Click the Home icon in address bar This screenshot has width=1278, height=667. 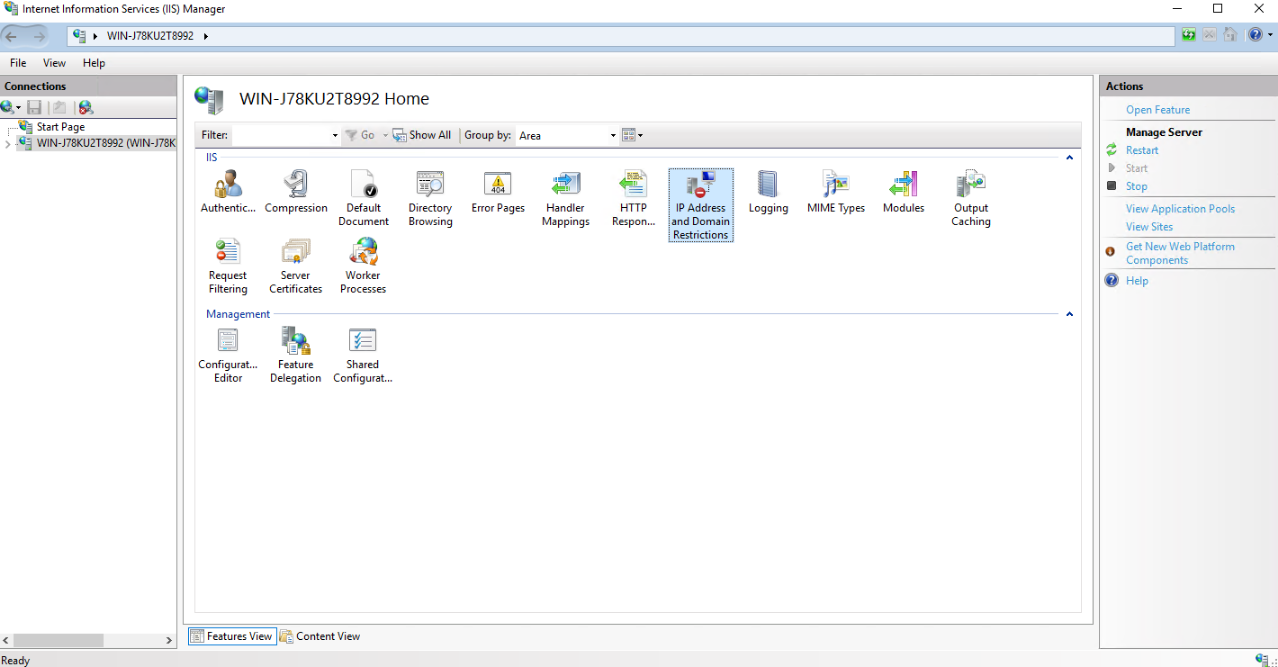pos(1230,35)
